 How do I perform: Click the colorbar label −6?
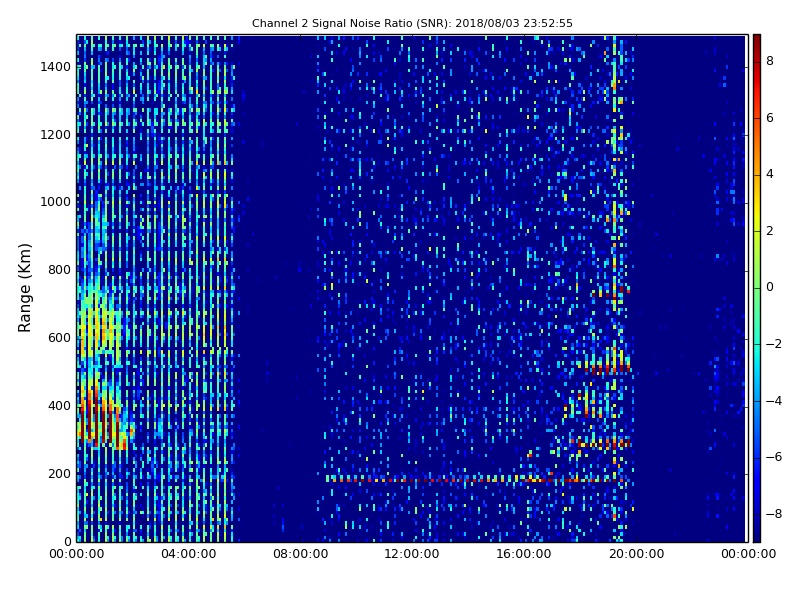[x=774, y=457]
